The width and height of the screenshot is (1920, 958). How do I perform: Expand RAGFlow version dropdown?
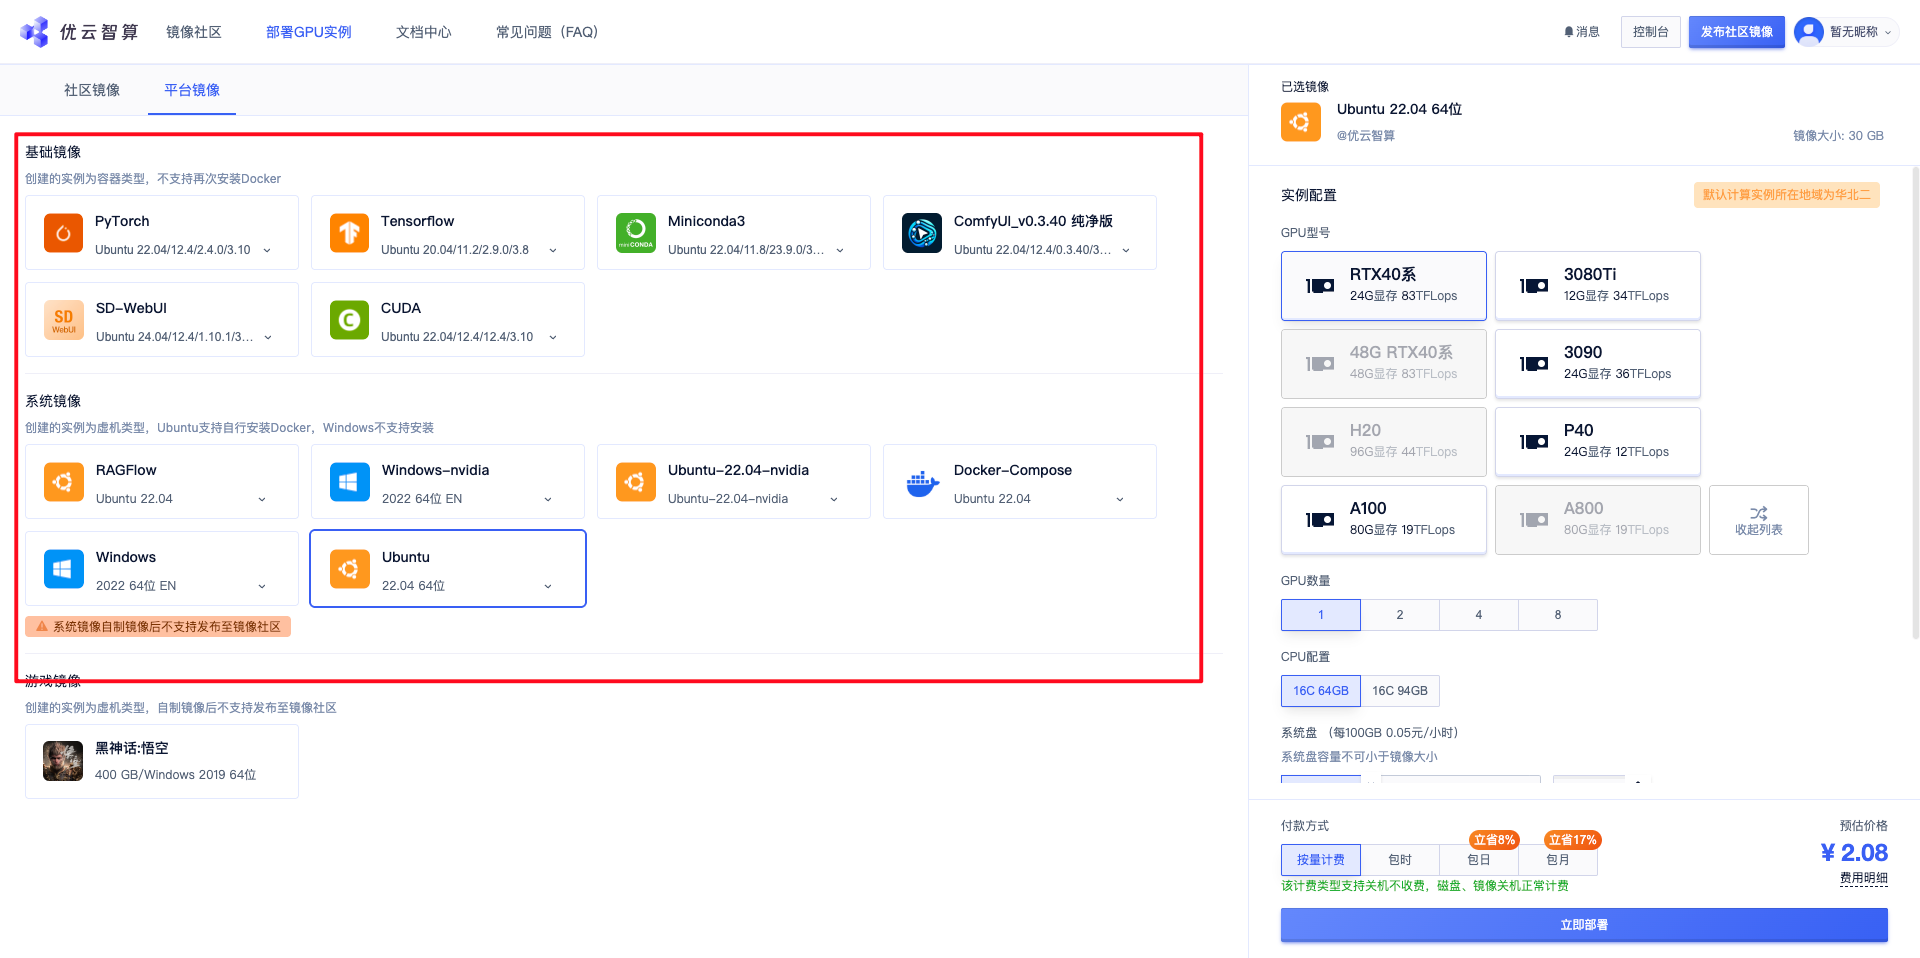tap(262, 499)
